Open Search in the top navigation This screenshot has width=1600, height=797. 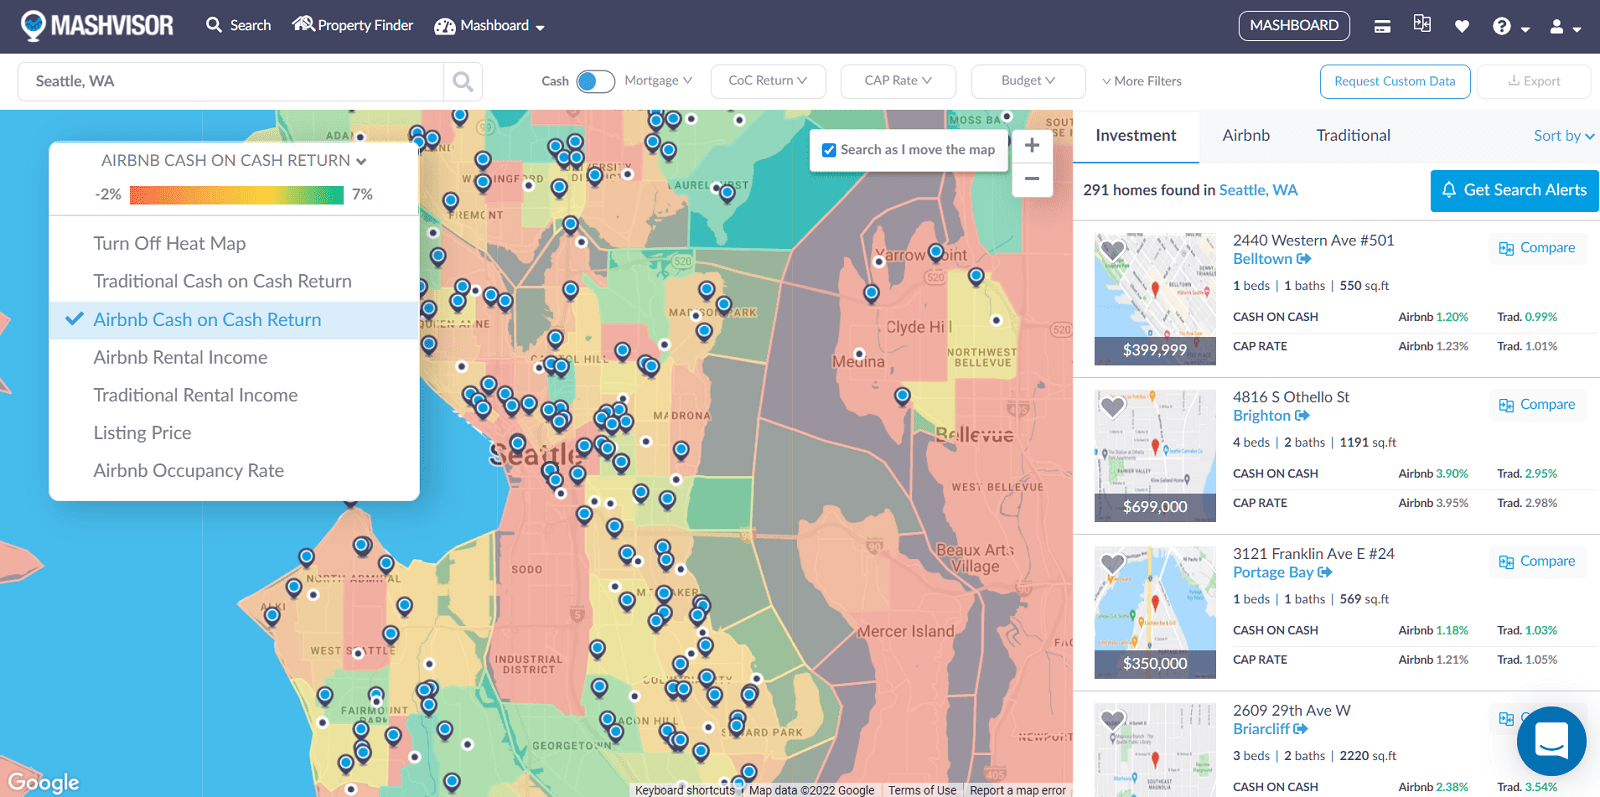click(239, 25)
